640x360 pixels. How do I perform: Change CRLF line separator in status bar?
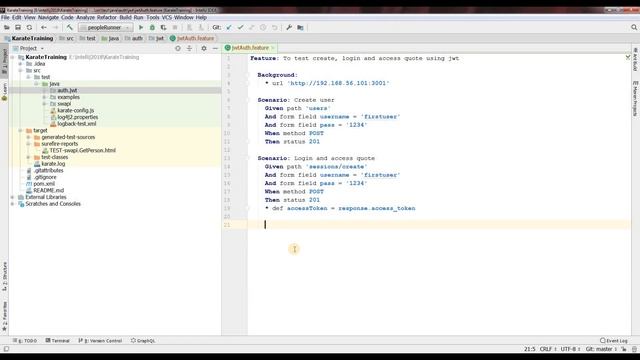(548, 349)
